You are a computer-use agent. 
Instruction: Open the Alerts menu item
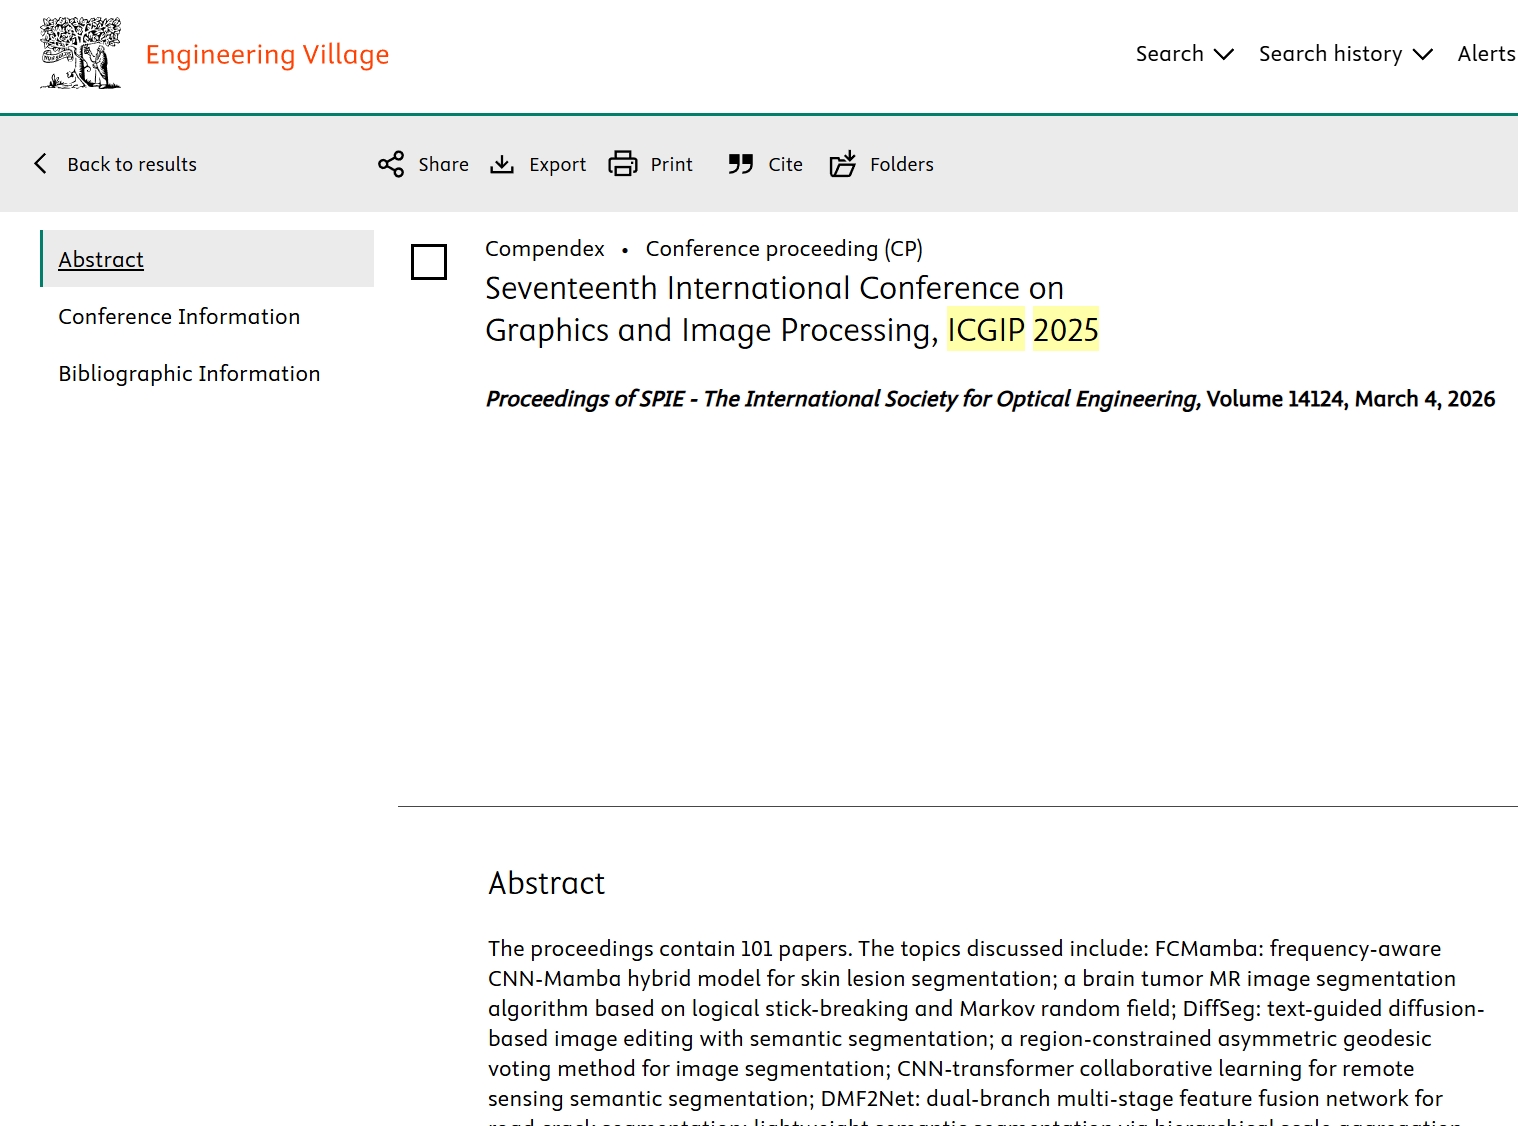[x=1486, y=54]
